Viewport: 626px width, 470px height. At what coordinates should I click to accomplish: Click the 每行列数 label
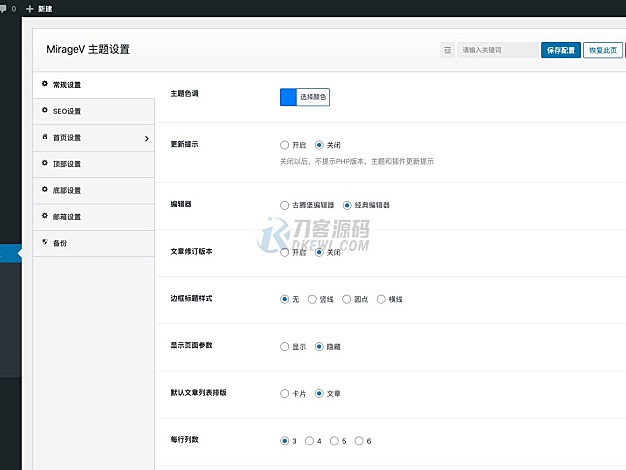[x=184, y=440]
